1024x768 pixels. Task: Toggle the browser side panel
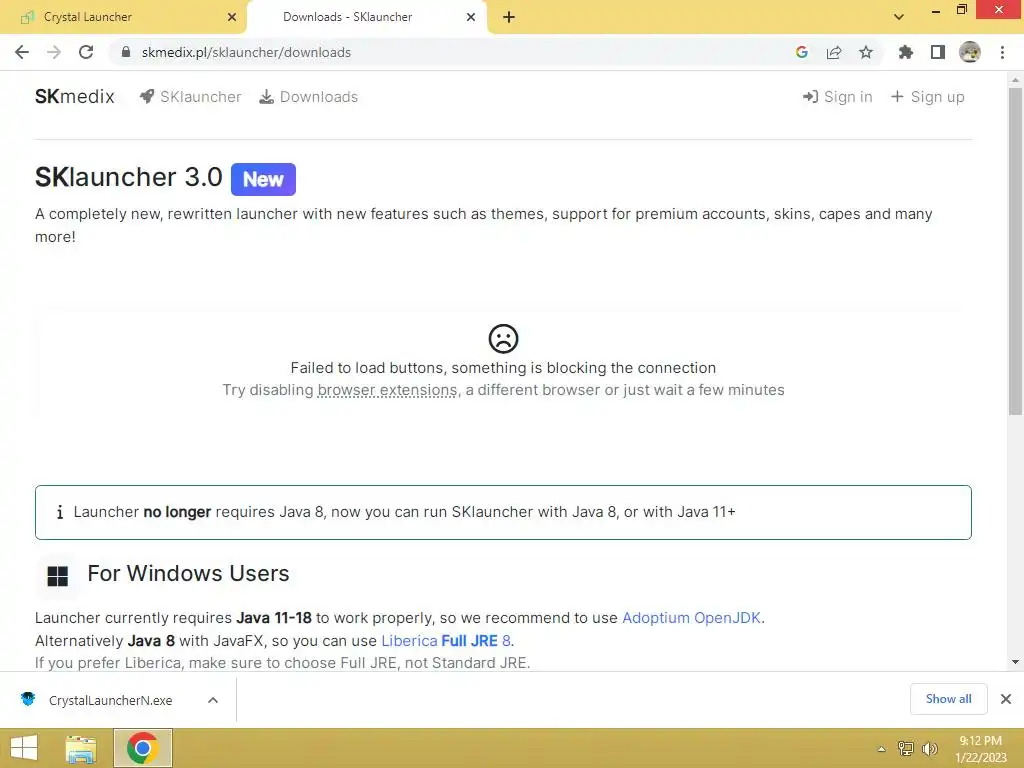click(938, 52)
